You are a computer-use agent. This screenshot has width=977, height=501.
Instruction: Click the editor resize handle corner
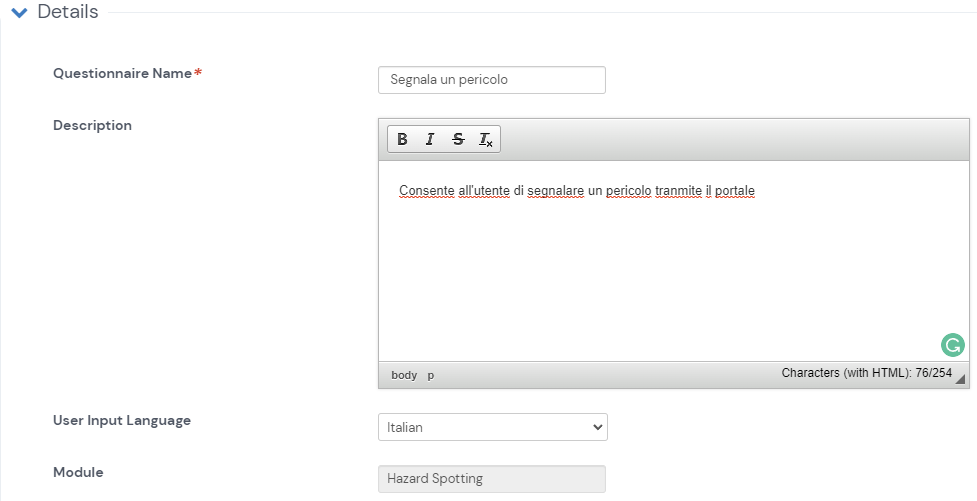tap(961, 379)
